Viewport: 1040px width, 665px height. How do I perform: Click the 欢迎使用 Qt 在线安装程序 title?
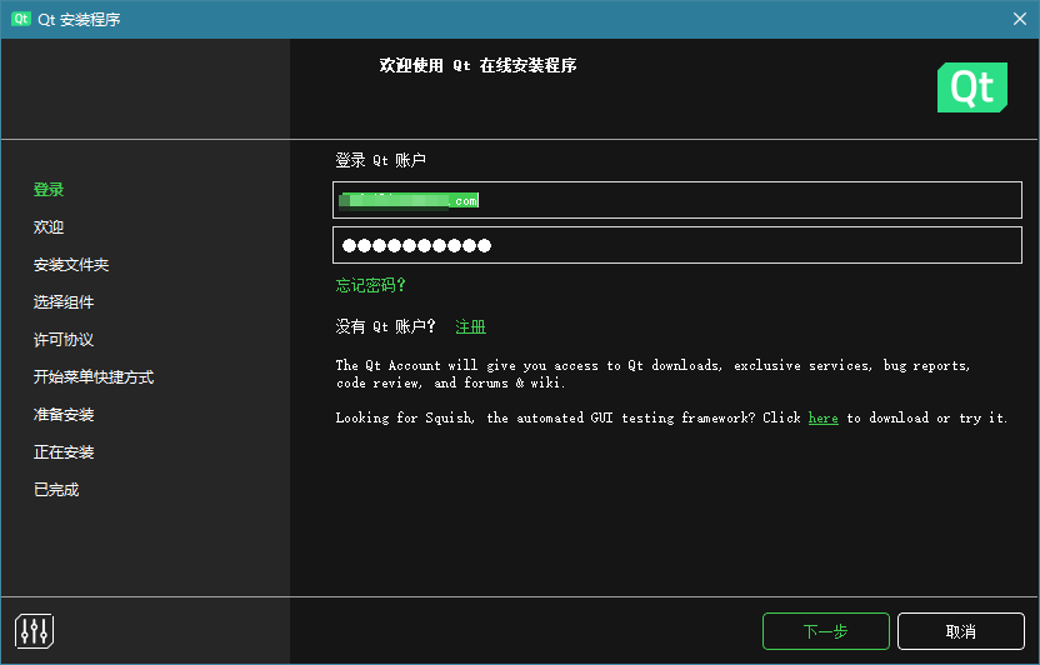[478, 65]
